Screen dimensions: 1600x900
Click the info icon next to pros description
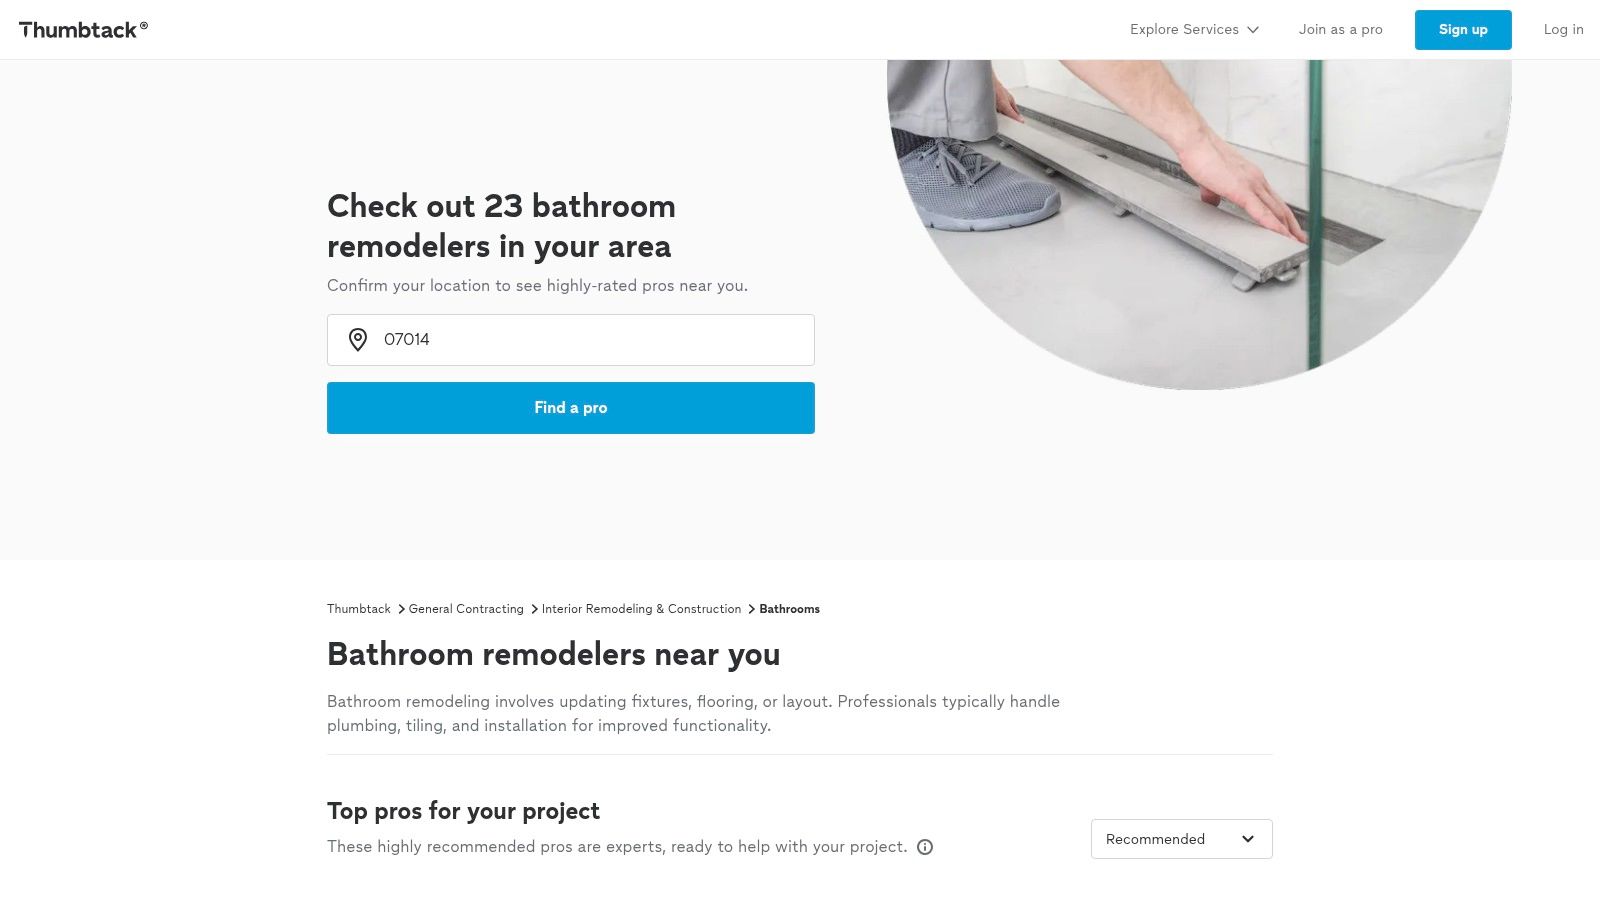(x=924, y=847)
